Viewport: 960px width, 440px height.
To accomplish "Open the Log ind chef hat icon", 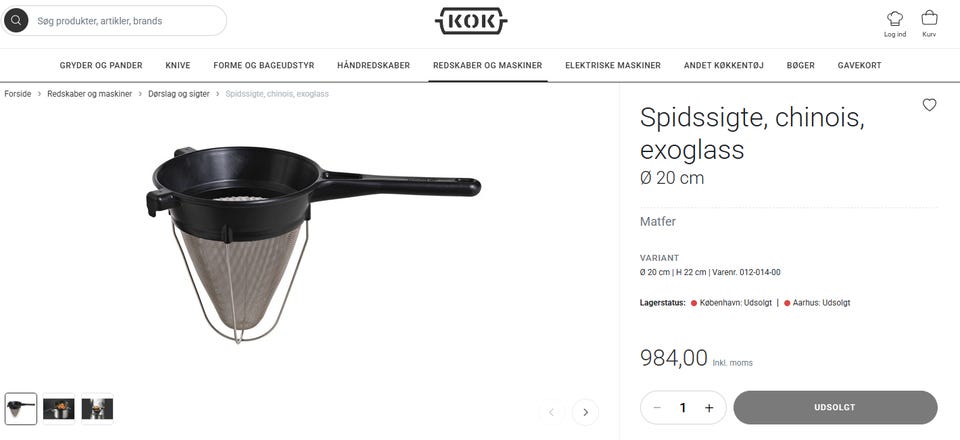I will pos(894,18).
